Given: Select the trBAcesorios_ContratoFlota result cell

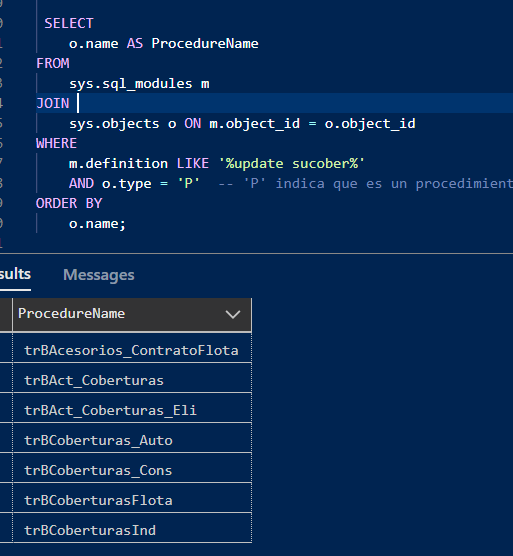Looking at the screenshot, I should [132, 348].
